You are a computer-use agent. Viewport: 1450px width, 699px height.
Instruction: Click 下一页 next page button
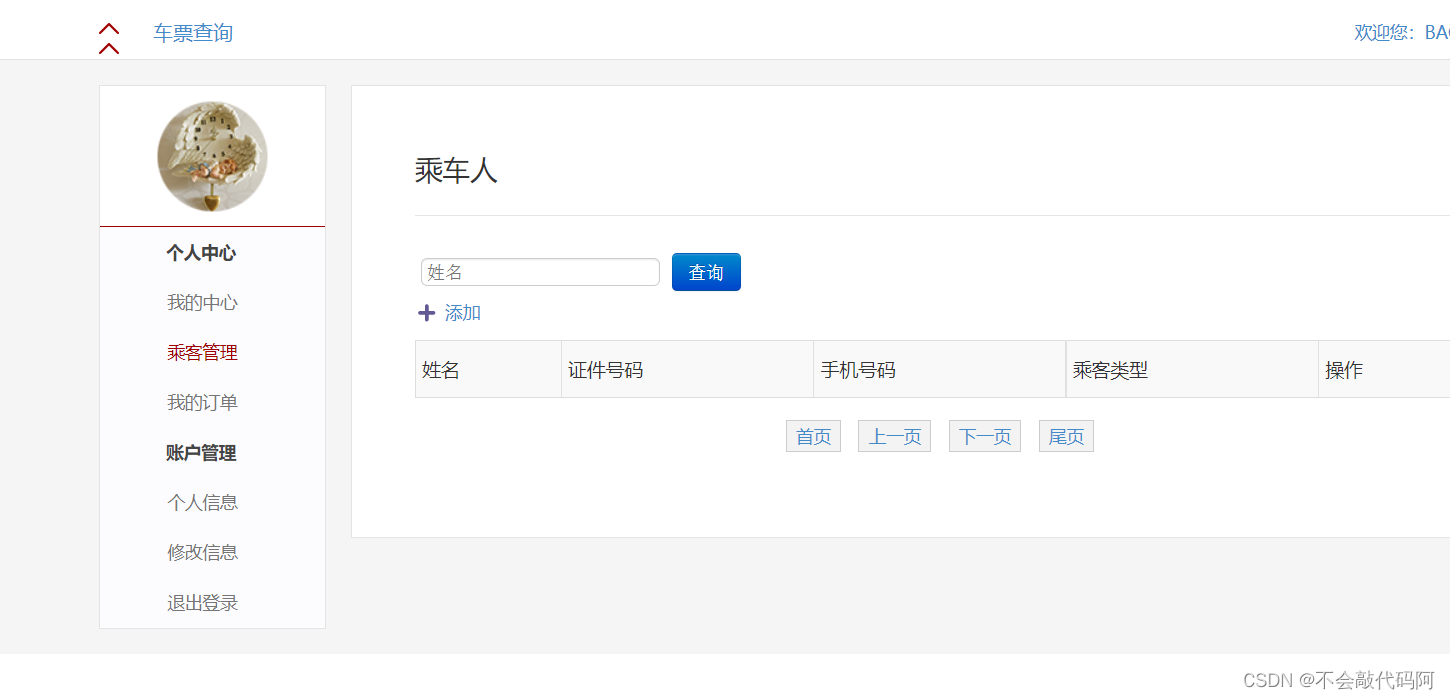point(984,436)
